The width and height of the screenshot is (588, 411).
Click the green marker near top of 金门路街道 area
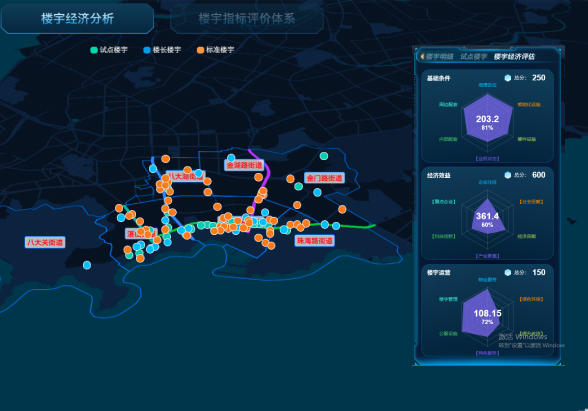coord(324,156)
